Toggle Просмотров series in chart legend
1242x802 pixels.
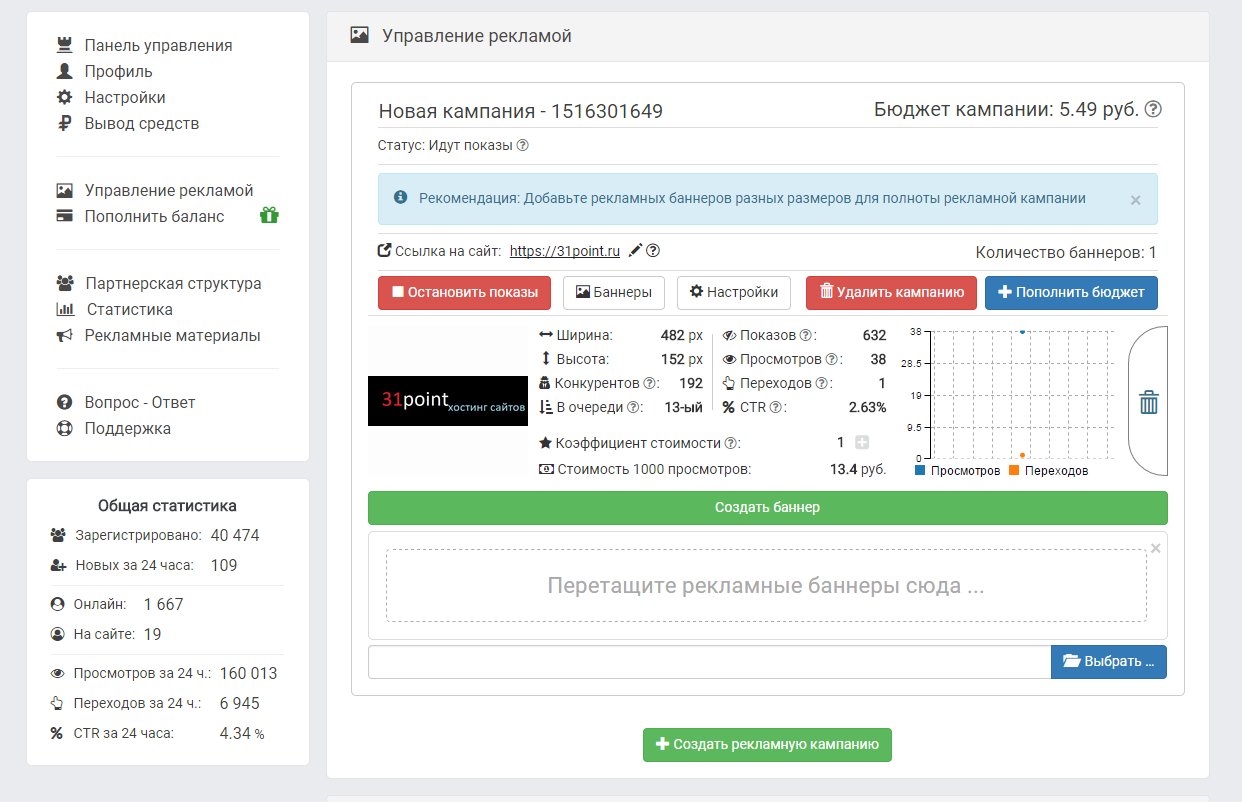957,470
